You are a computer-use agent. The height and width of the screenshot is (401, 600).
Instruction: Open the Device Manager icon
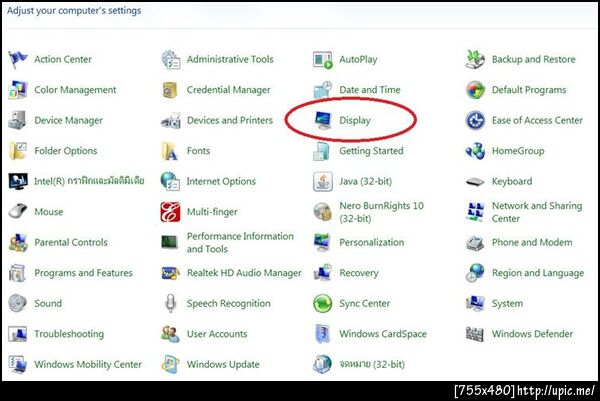tap(18, 120)
